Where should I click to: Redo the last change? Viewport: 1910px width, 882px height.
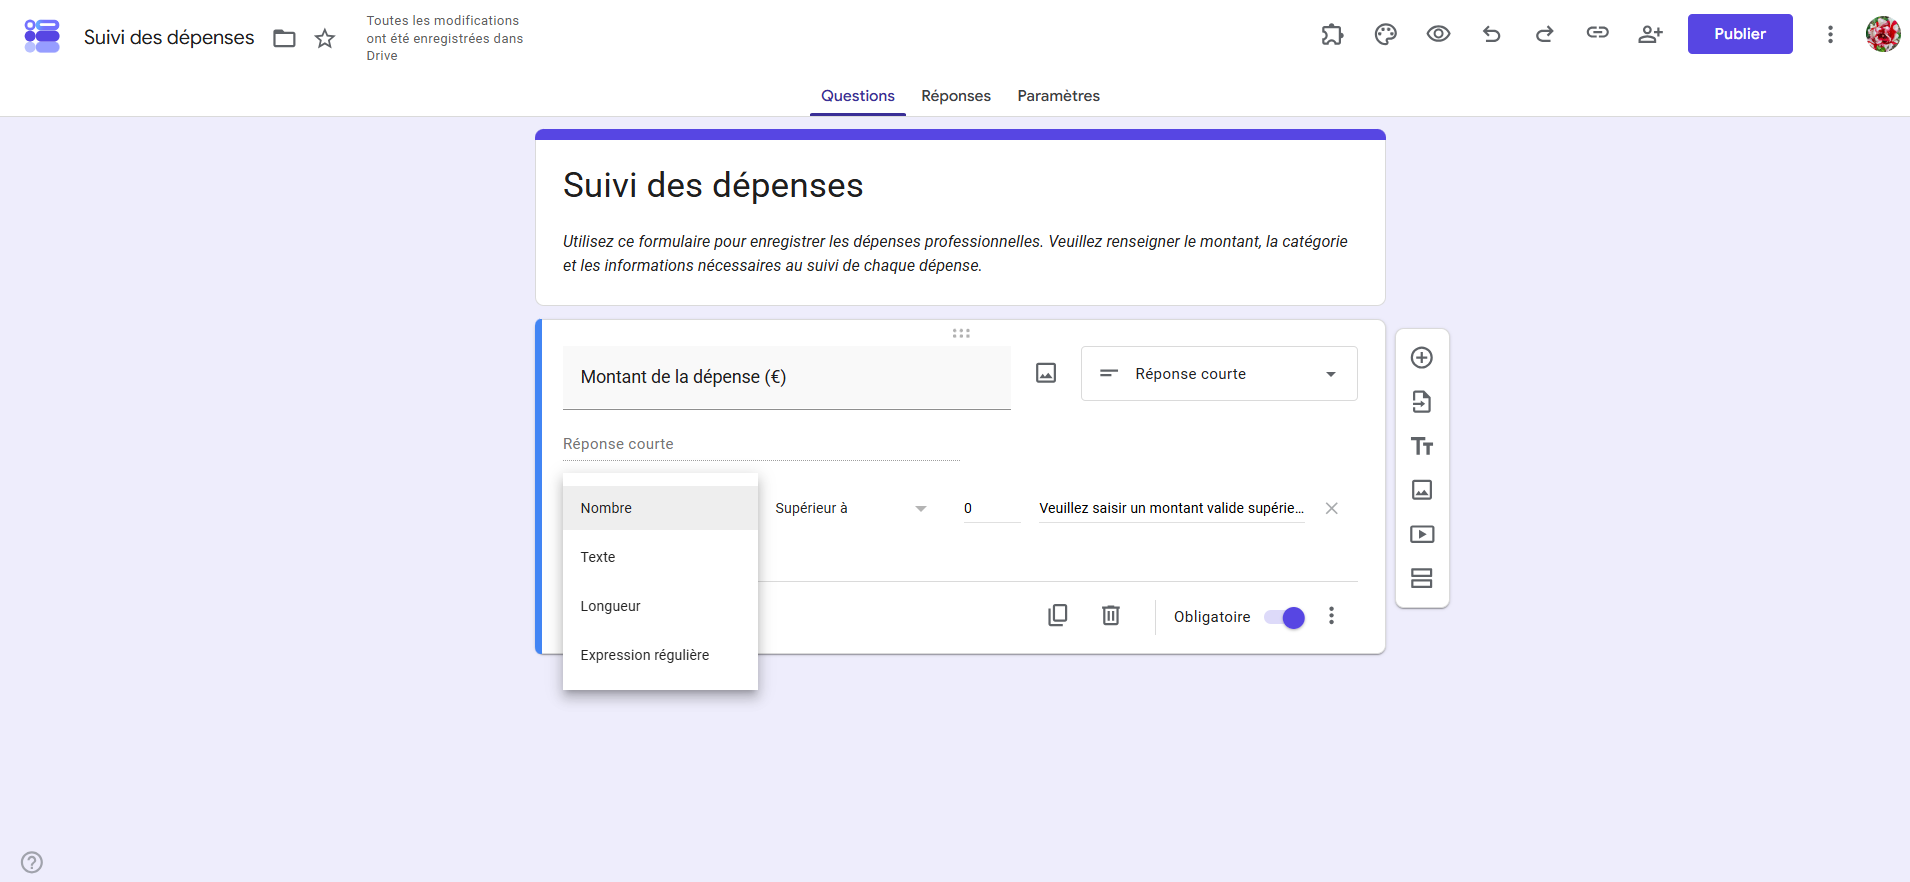click(1544, 34)
